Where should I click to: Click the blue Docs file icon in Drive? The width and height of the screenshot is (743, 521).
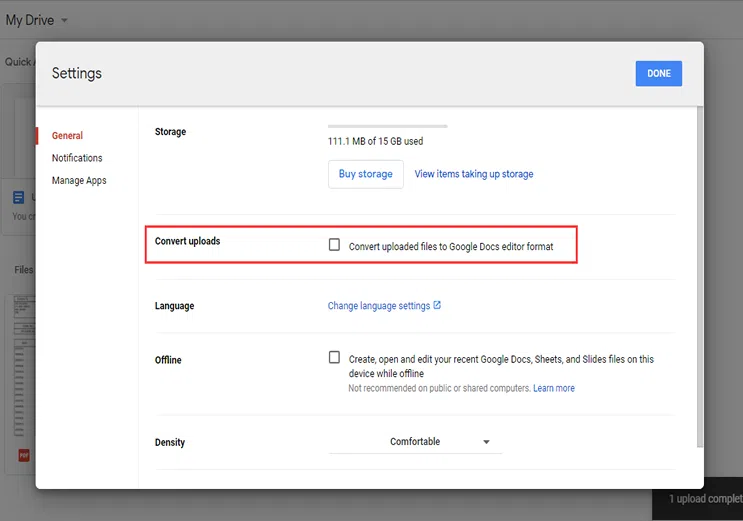[18, 197]
